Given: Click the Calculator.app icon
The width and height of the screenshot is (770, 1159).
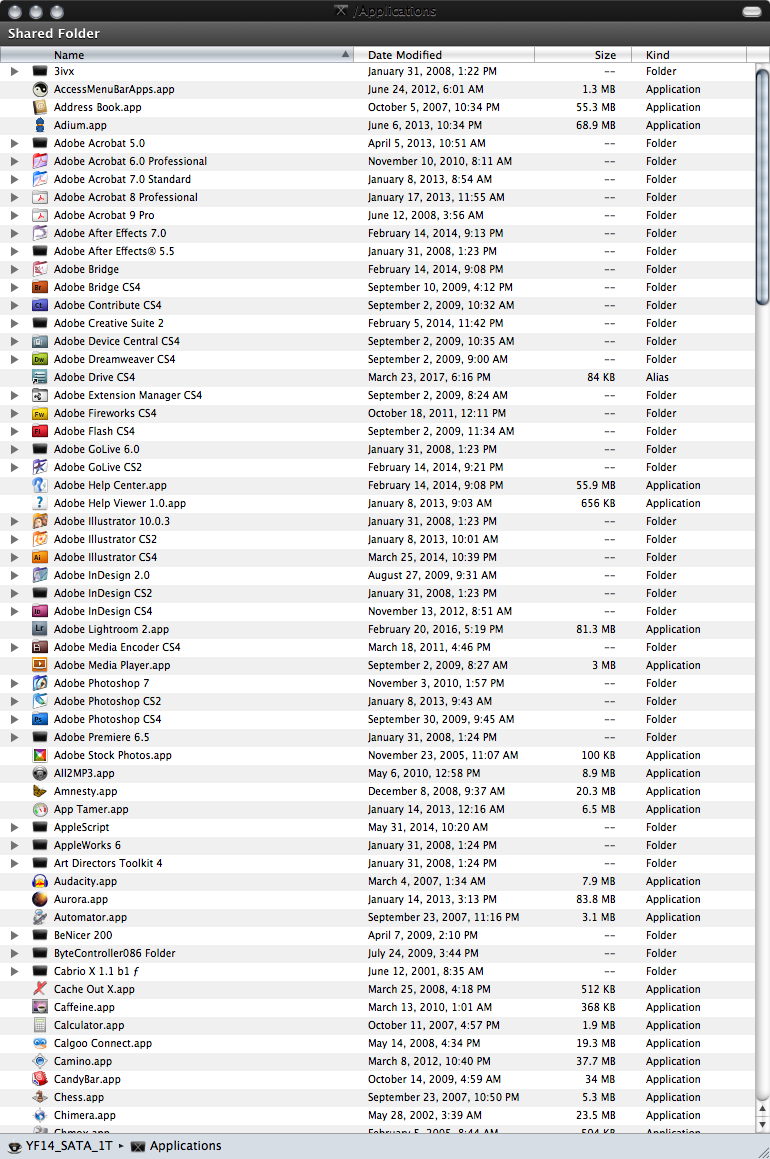Looking at the screenshot, I should tap(40, 1025).
